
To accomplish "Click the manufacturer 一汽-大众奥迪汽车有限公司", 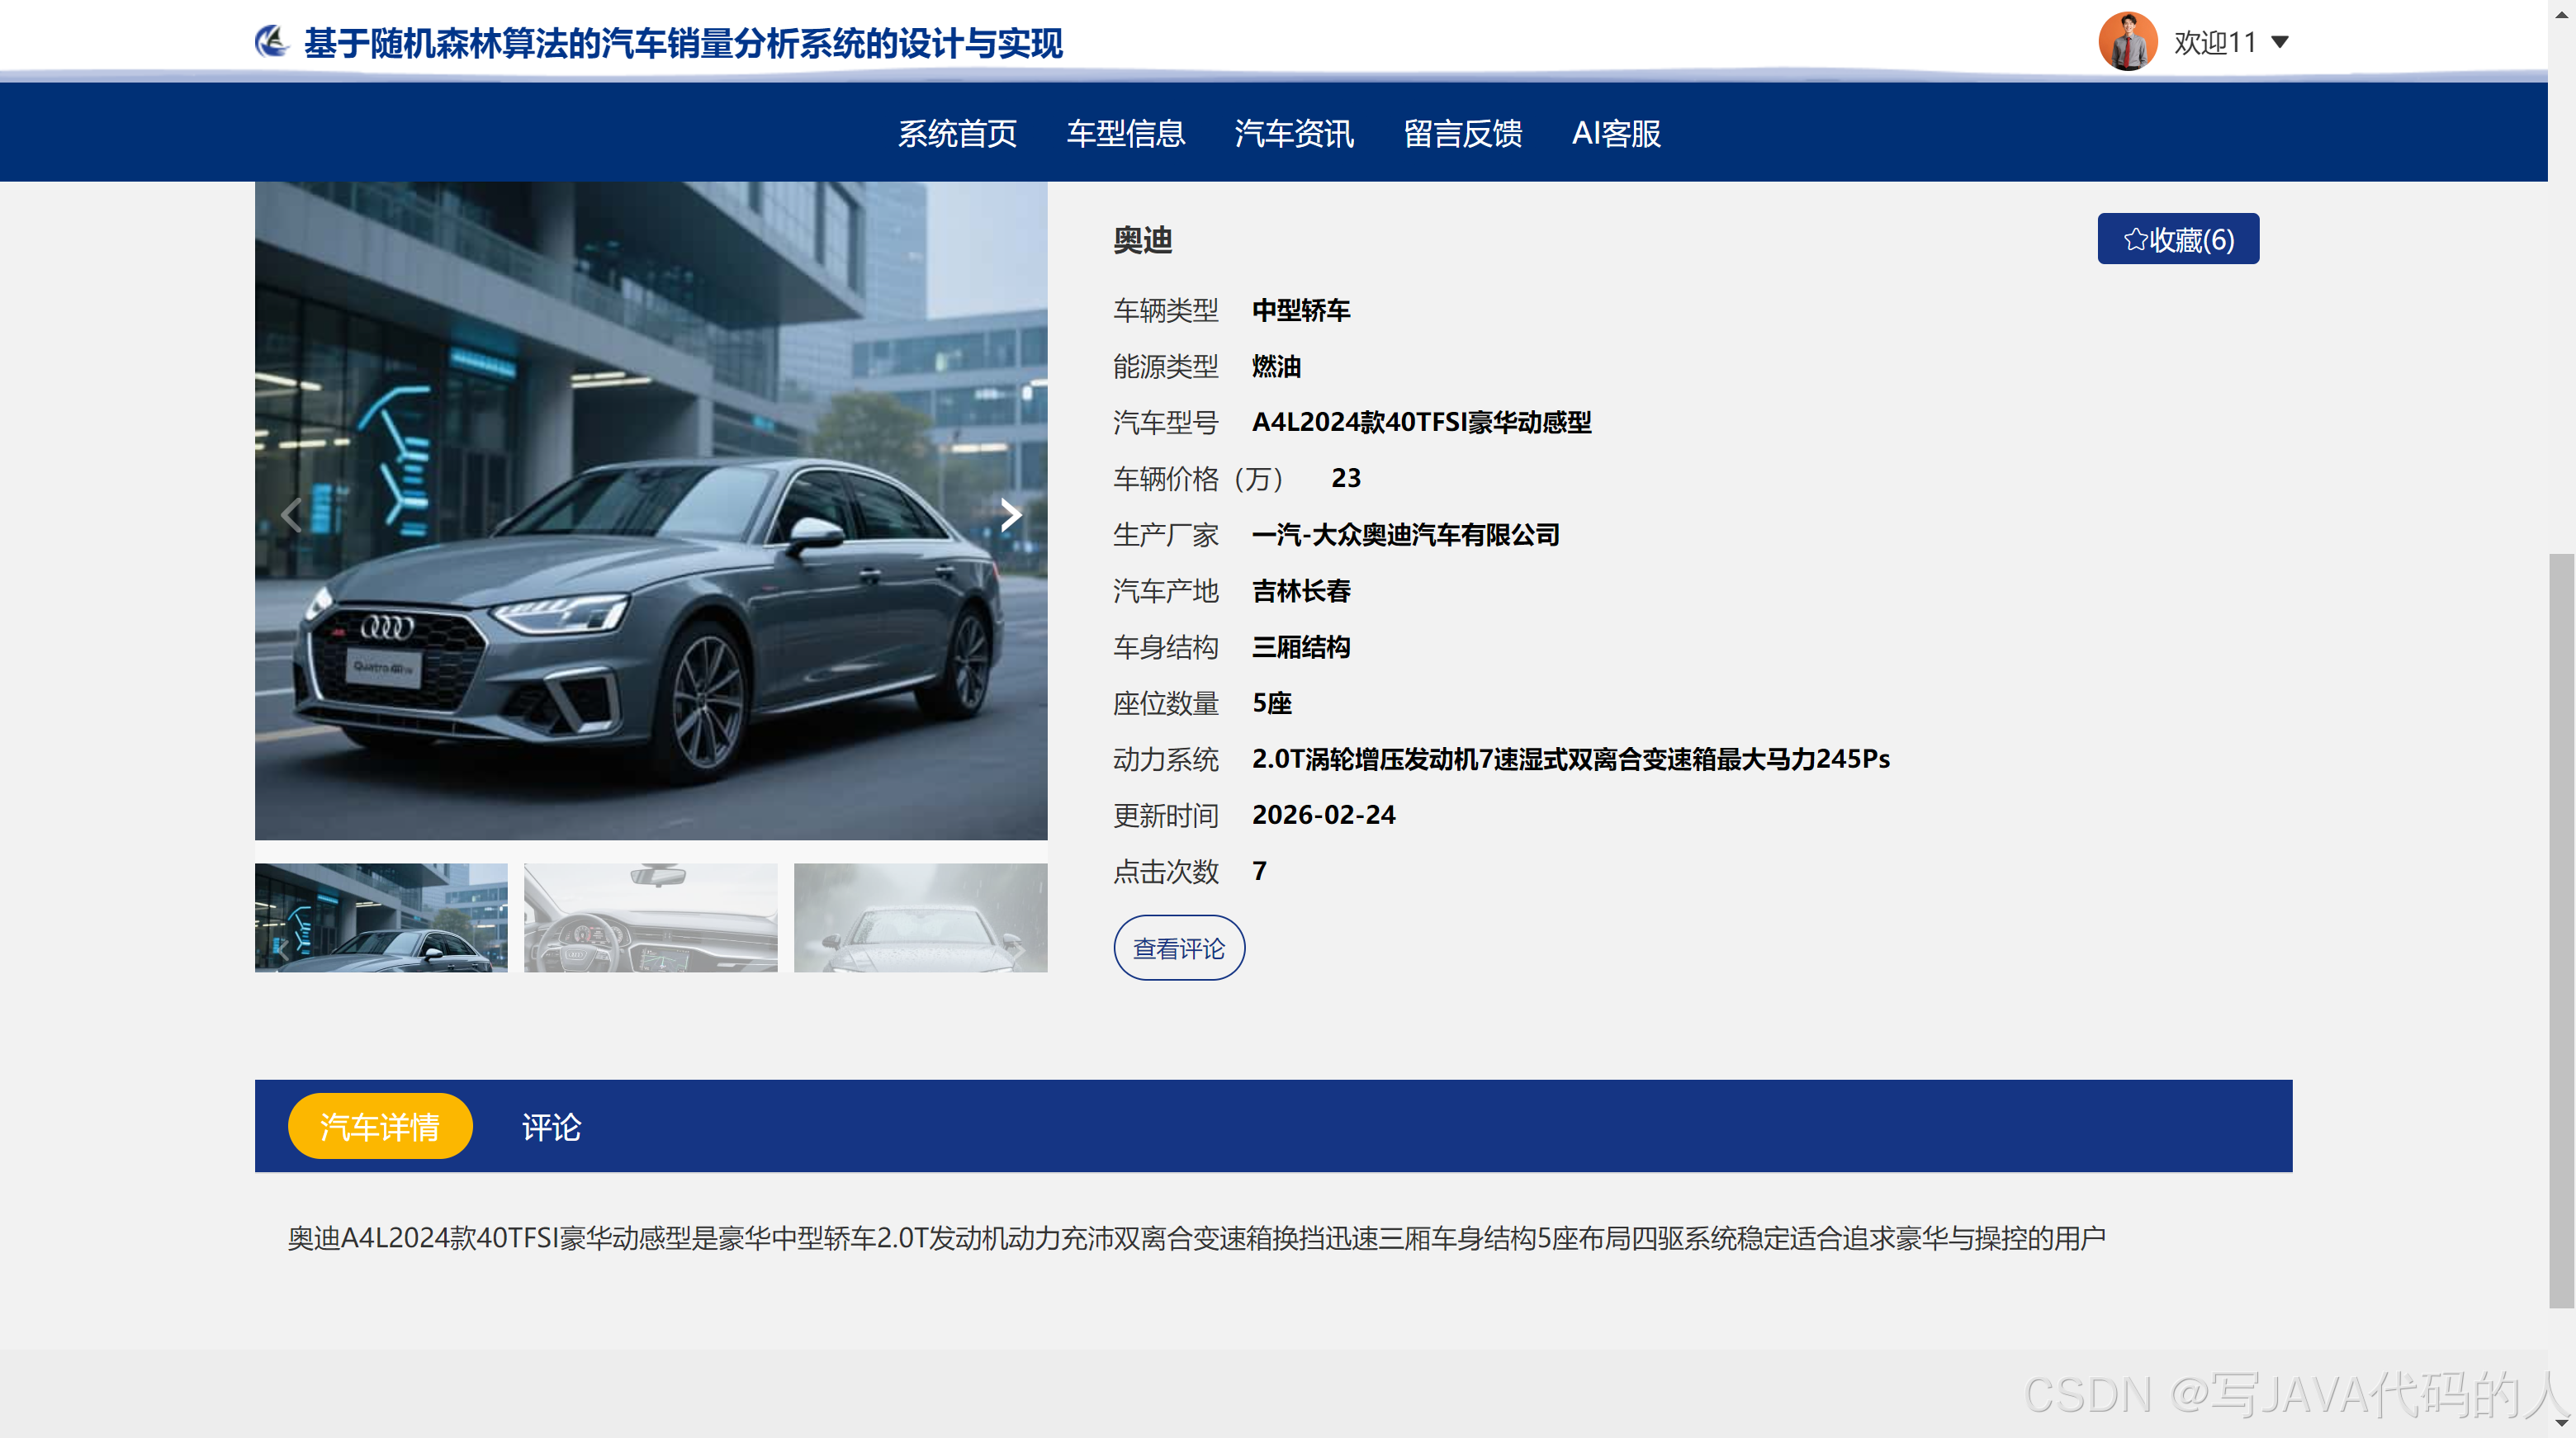I will point(1405,535).
